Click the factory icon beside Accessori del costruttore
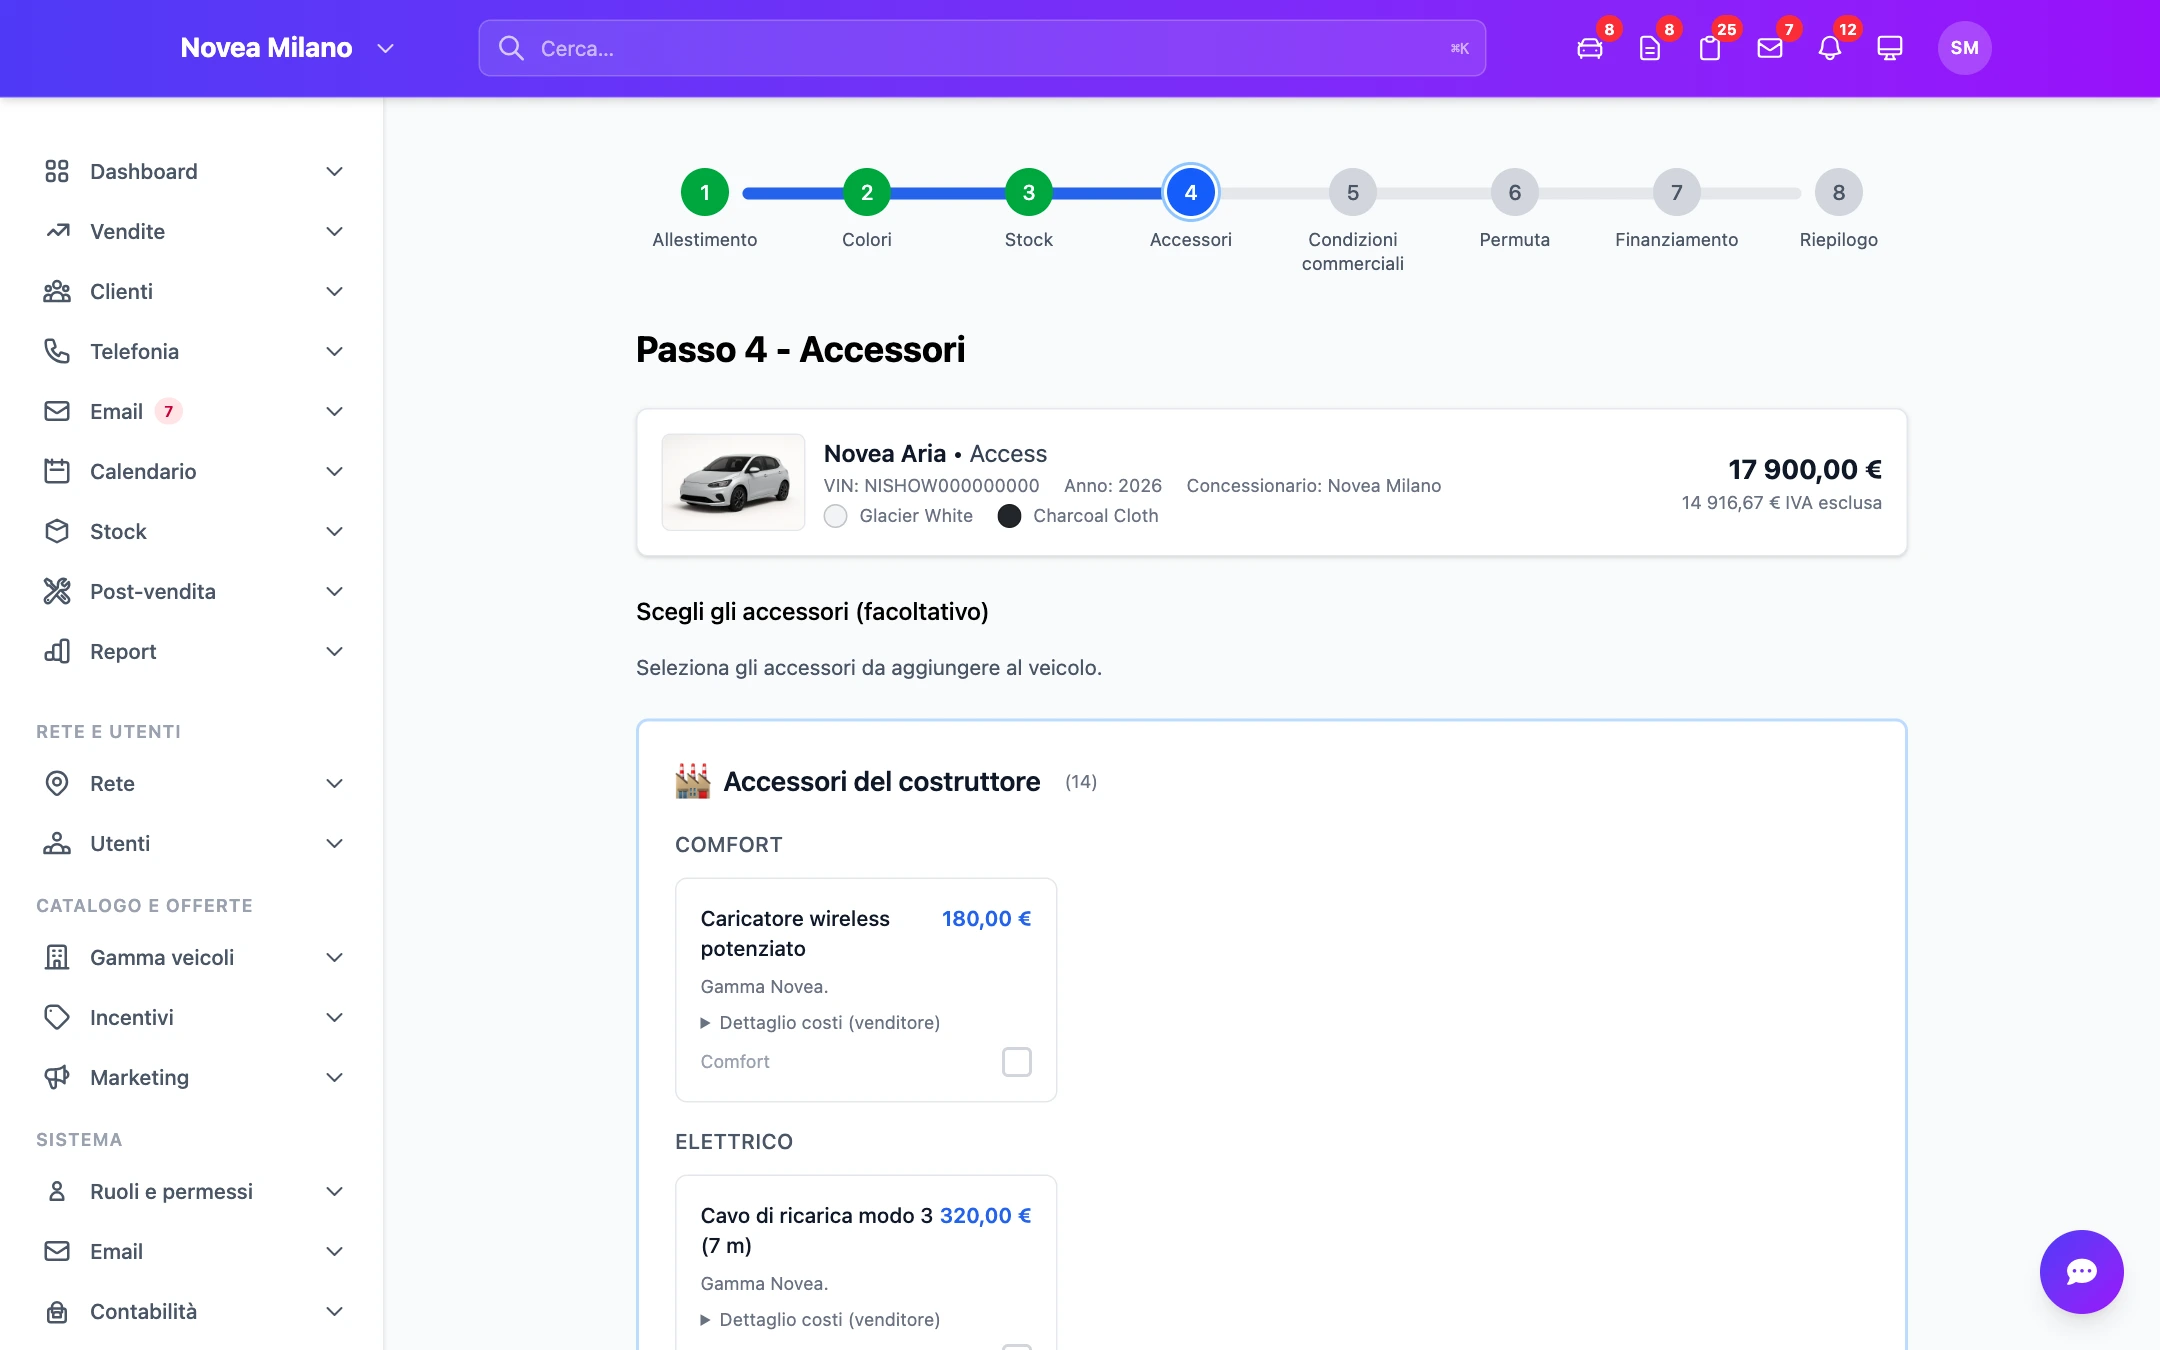Image resolution: width=2160 pixels, height=1350 pixels. coord(692,781)
